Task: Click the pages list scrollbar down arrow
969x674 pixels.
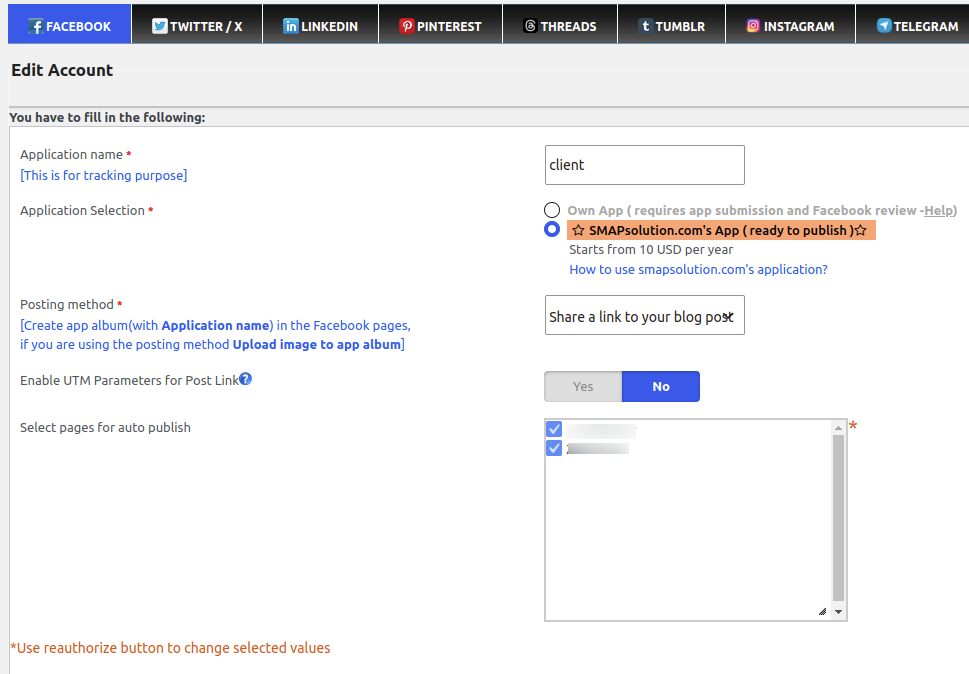Action: point(838,612)
